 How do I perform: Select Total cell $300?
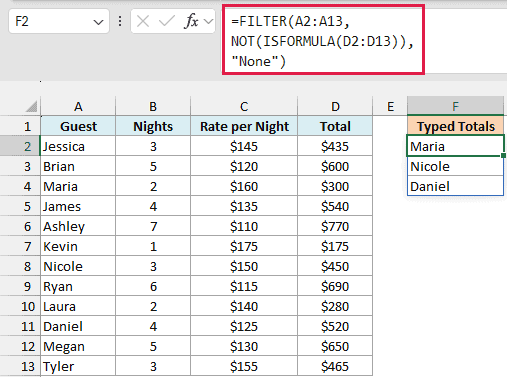335,186
